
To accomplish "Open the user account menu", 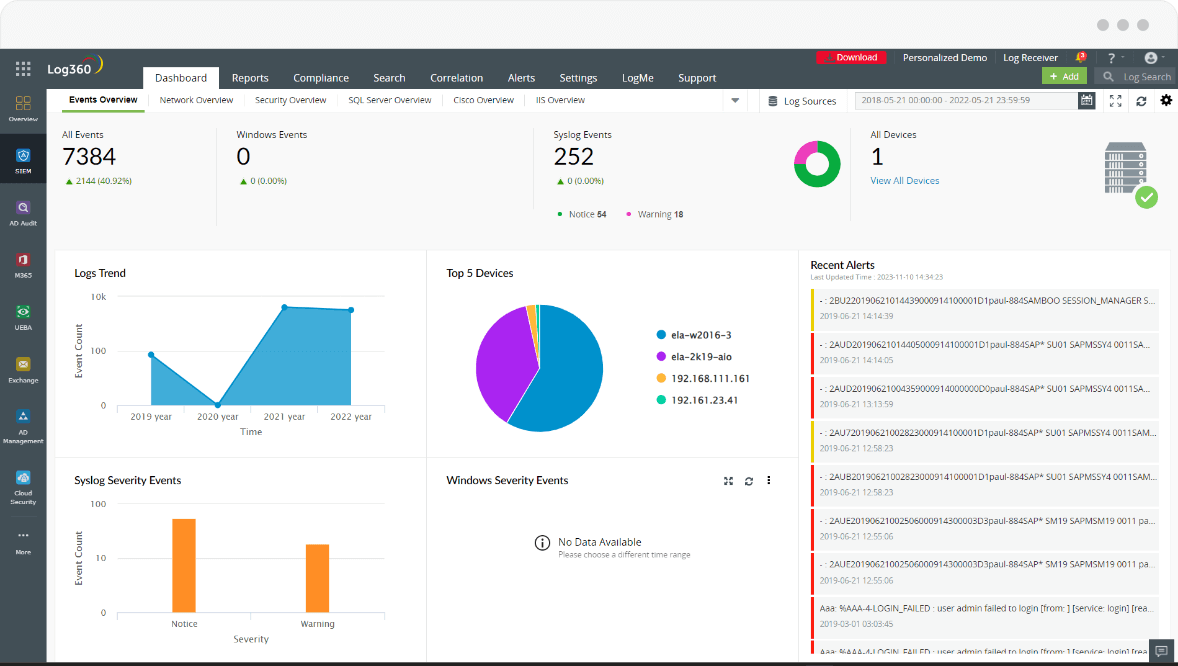I will [x=1152, y=57].
